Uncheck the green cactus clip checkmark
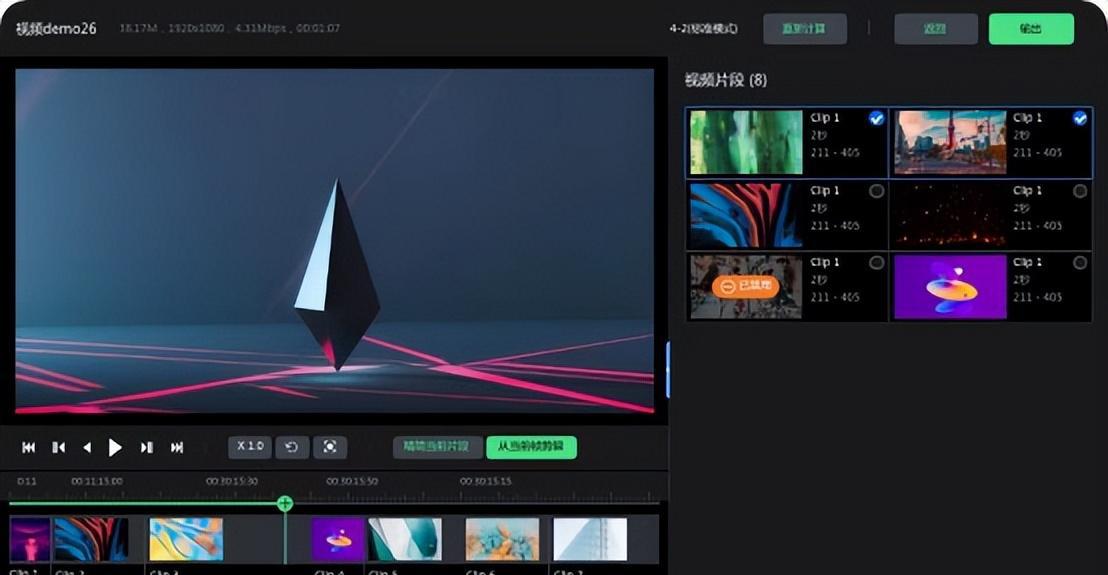1108x575 pixels. tap(876, 118)
